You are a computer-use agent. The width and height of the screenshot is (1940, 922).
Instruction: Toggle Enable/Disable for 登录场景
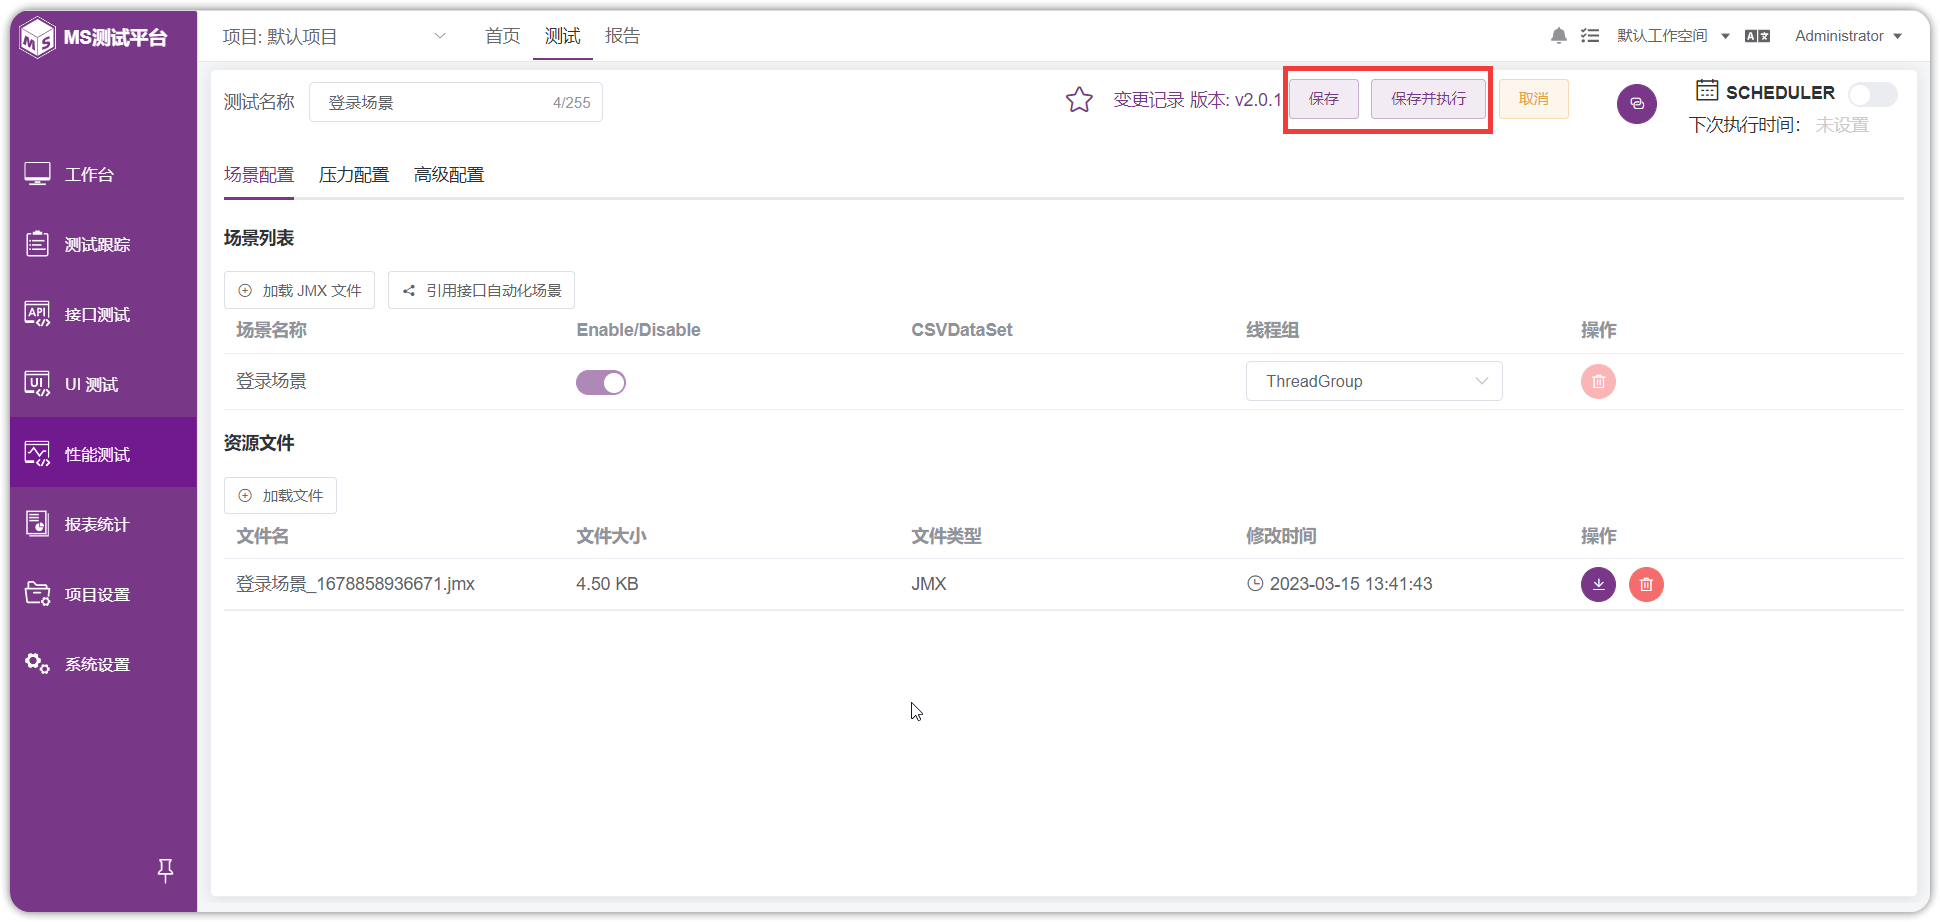coord(601,382)
